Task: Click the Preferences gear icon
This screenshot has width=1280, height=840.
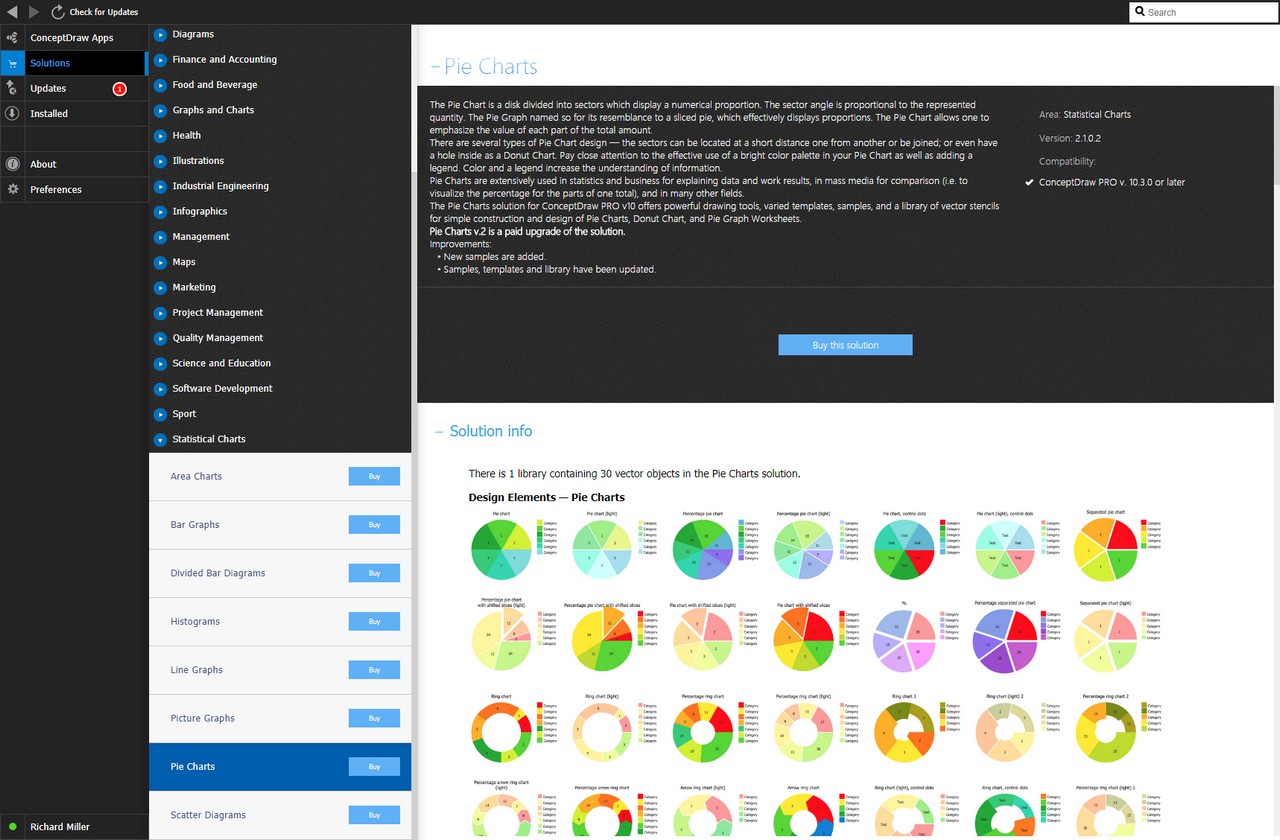Action: pos(12,189)
